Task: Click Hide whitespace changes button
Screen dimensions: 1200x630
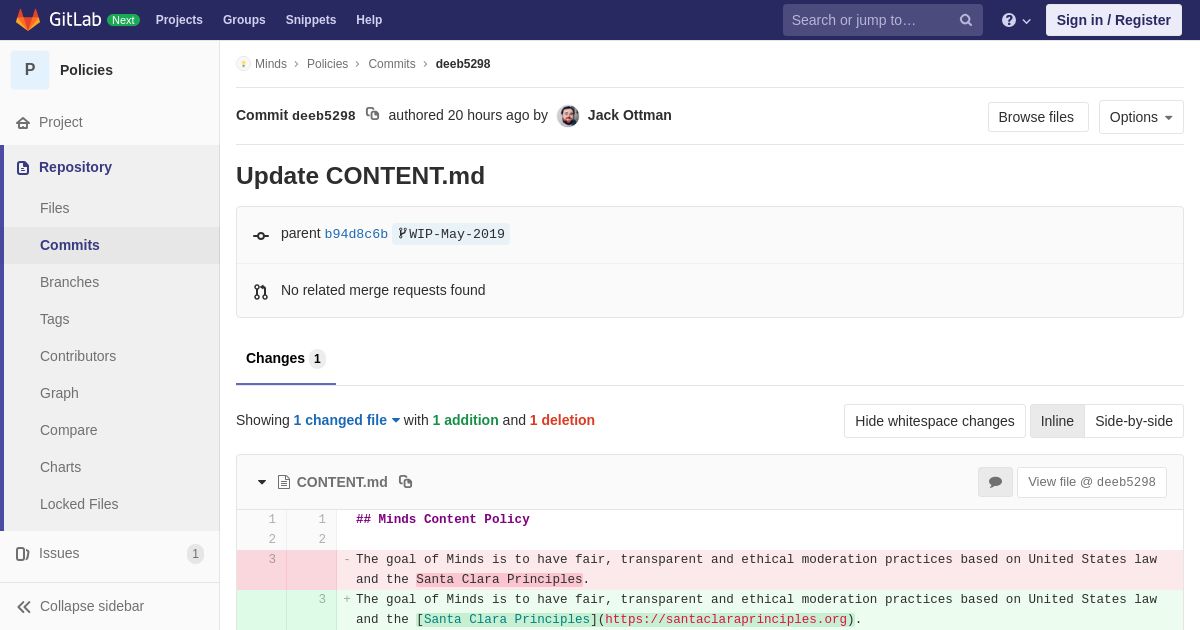Action: 935,421
